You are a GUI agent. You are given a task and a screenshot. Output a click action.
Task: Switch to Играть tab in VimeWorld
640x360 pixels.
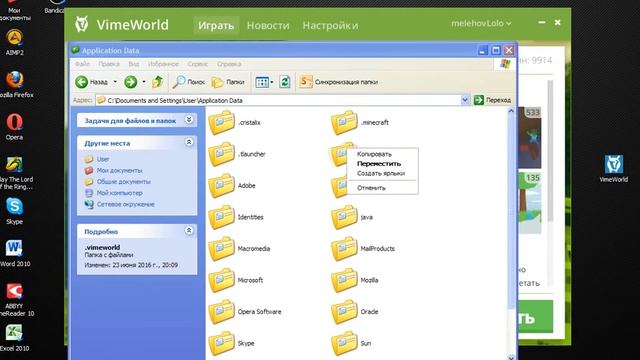tap(216, 25)
